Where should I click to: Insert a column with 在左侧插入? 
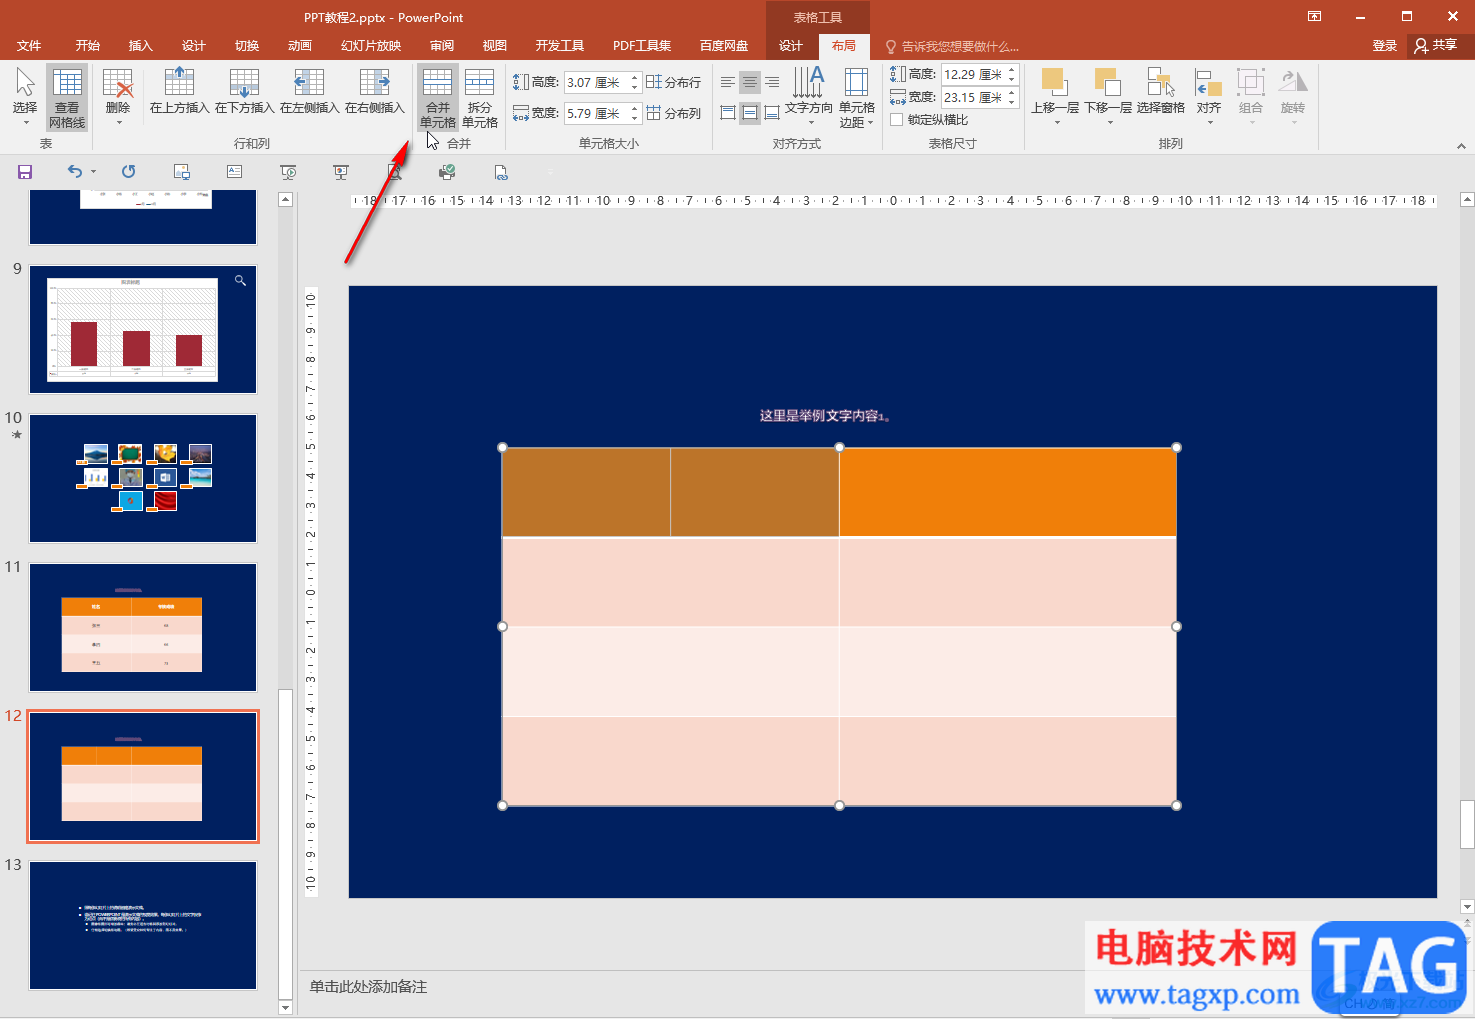[x=309, y=91]
